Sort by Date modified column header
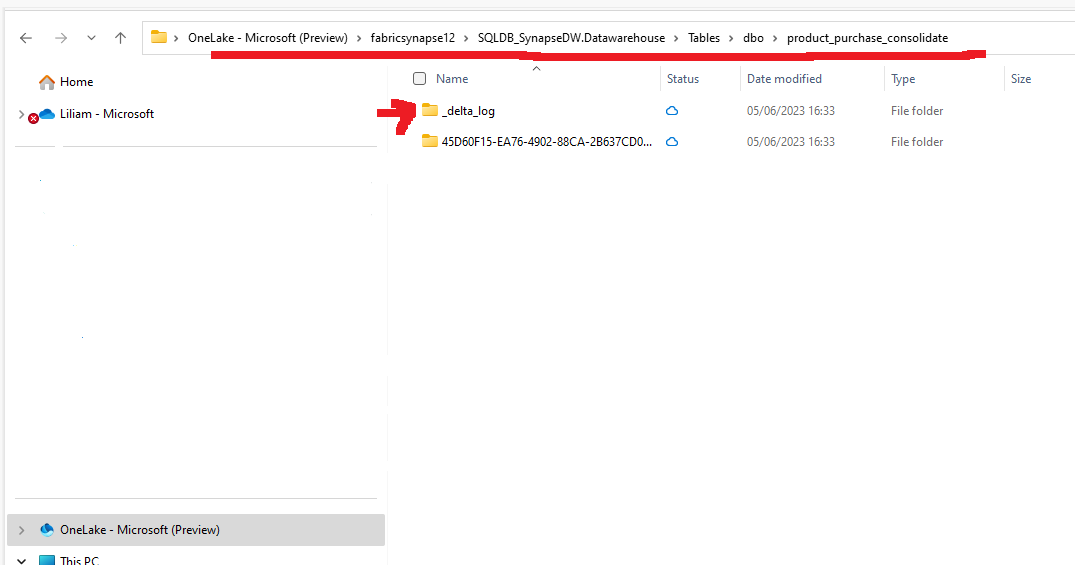 [784, 79]
